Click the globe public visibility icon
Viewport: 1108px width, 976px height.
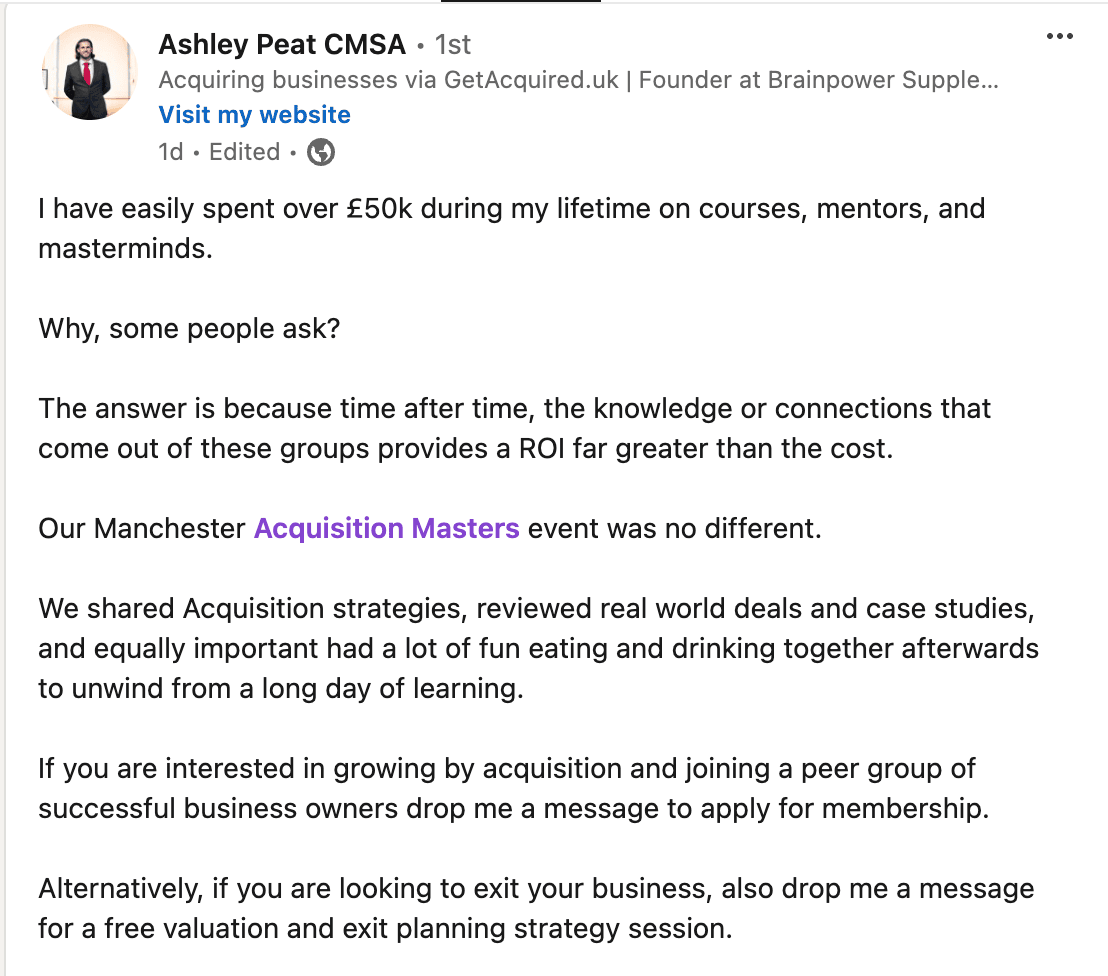(x=321, y=152)
